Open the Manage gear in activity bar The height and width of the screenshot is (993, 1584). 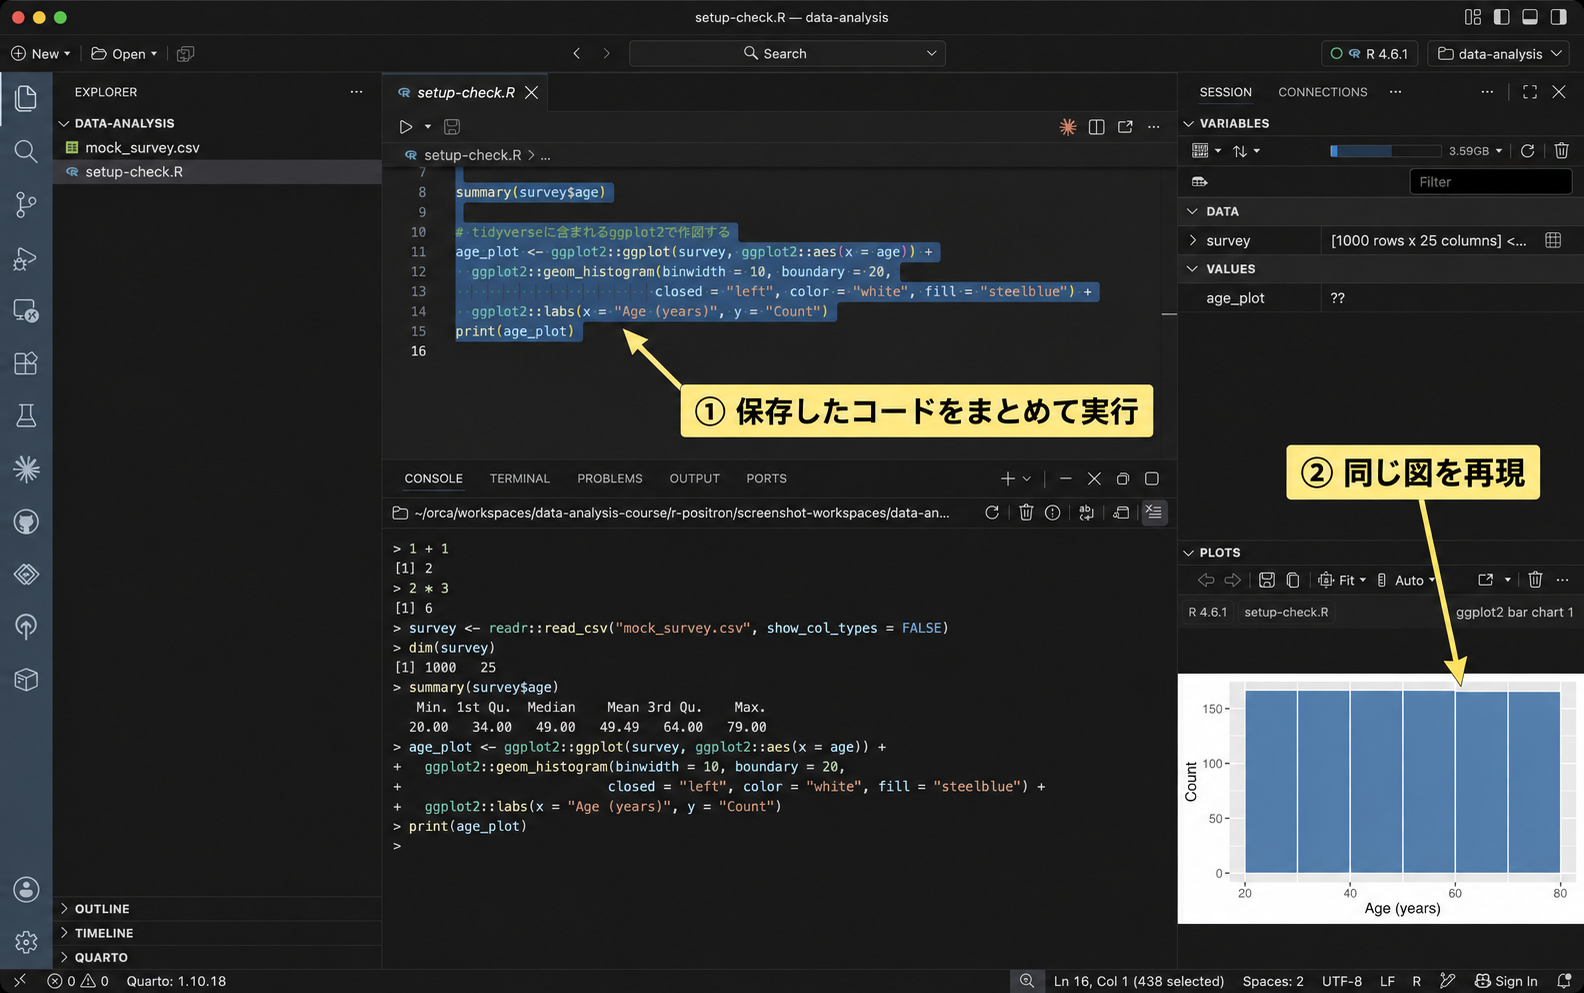pos(26,942)
